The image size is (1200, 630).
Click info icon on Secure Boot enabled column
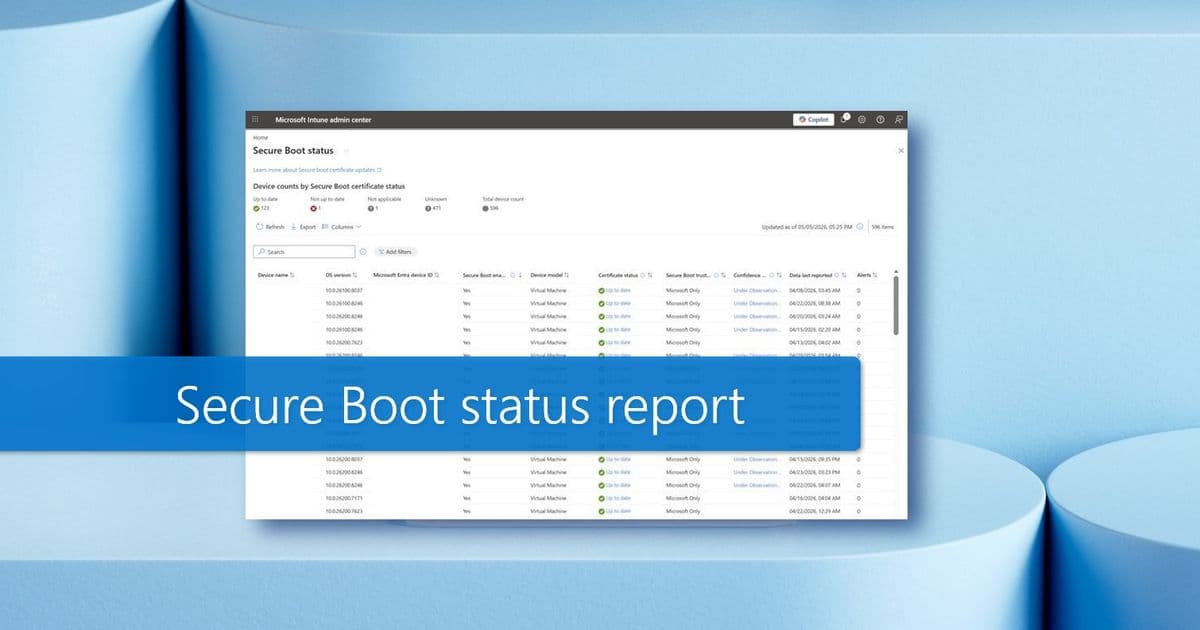pos(513,274)
